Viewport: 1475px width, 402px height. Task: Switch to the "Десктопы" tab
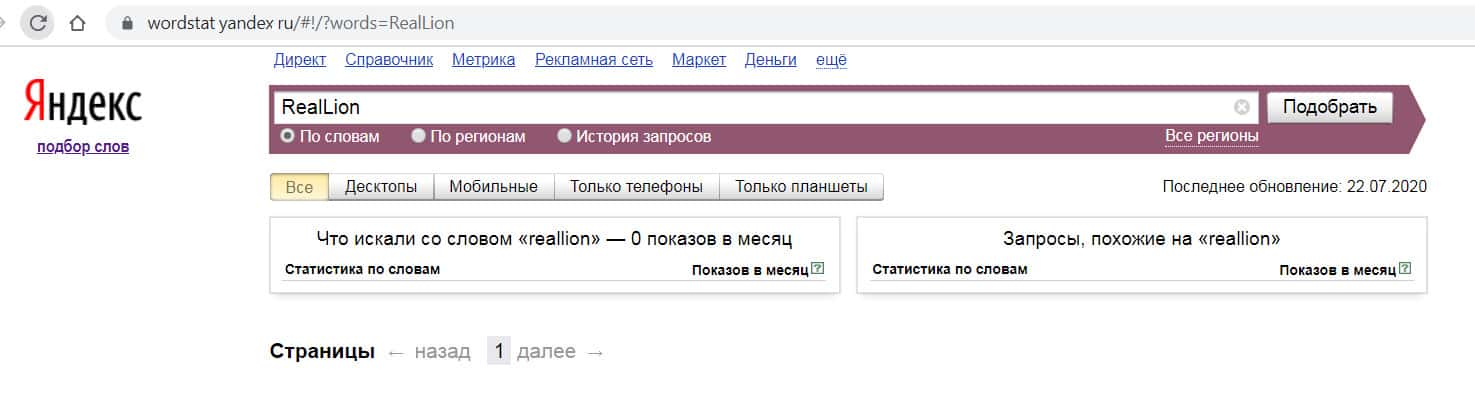coord(380,187)
